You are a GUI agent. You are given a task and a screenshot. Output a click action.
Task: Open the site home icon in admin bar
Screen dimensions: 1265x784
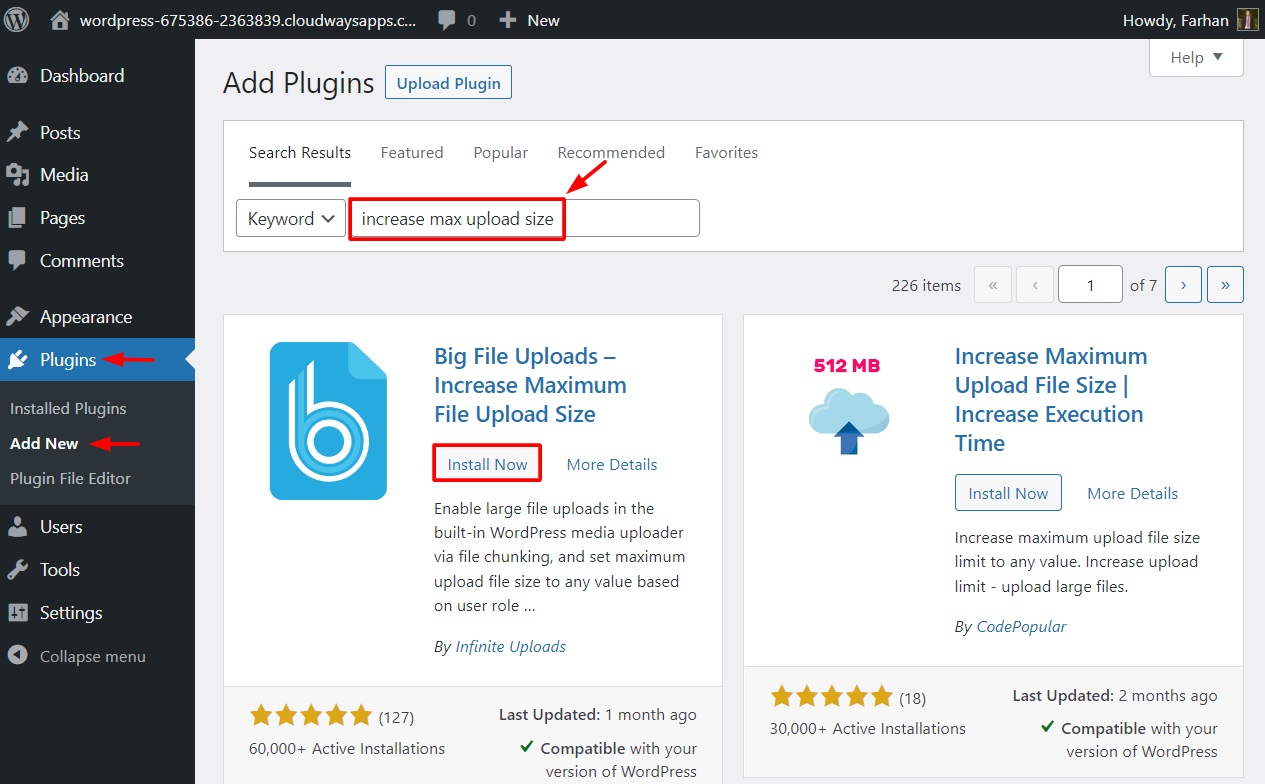click(x=60, y=20)
